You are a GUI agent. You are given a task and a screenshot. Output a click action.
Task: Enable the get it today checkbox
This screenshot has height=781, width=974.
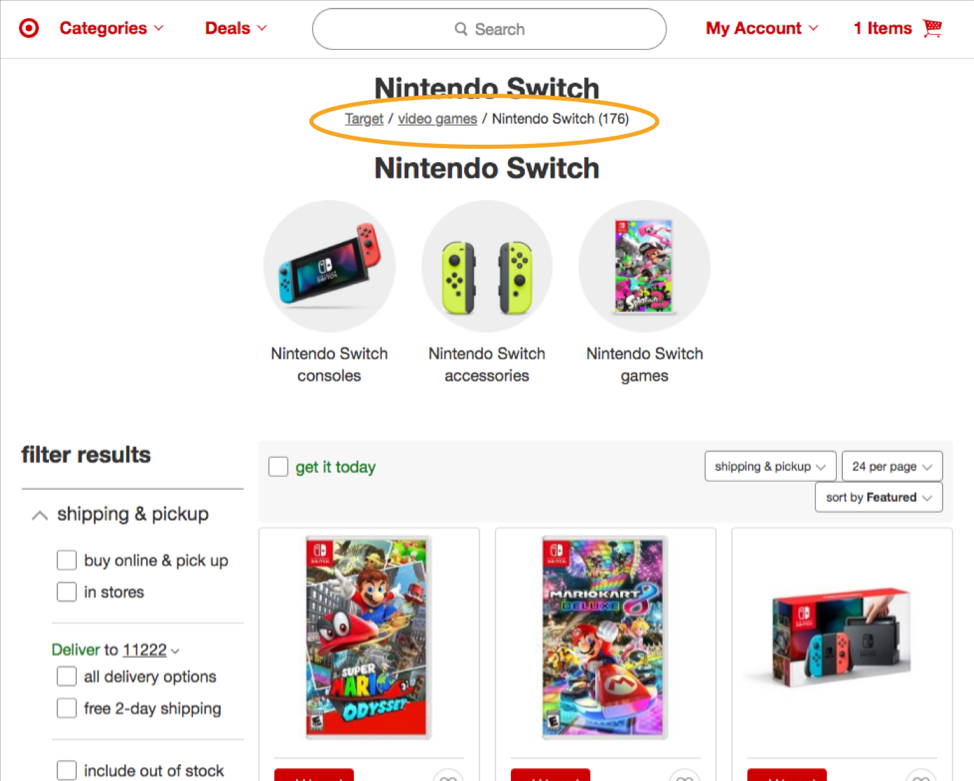tap(278, 467)
